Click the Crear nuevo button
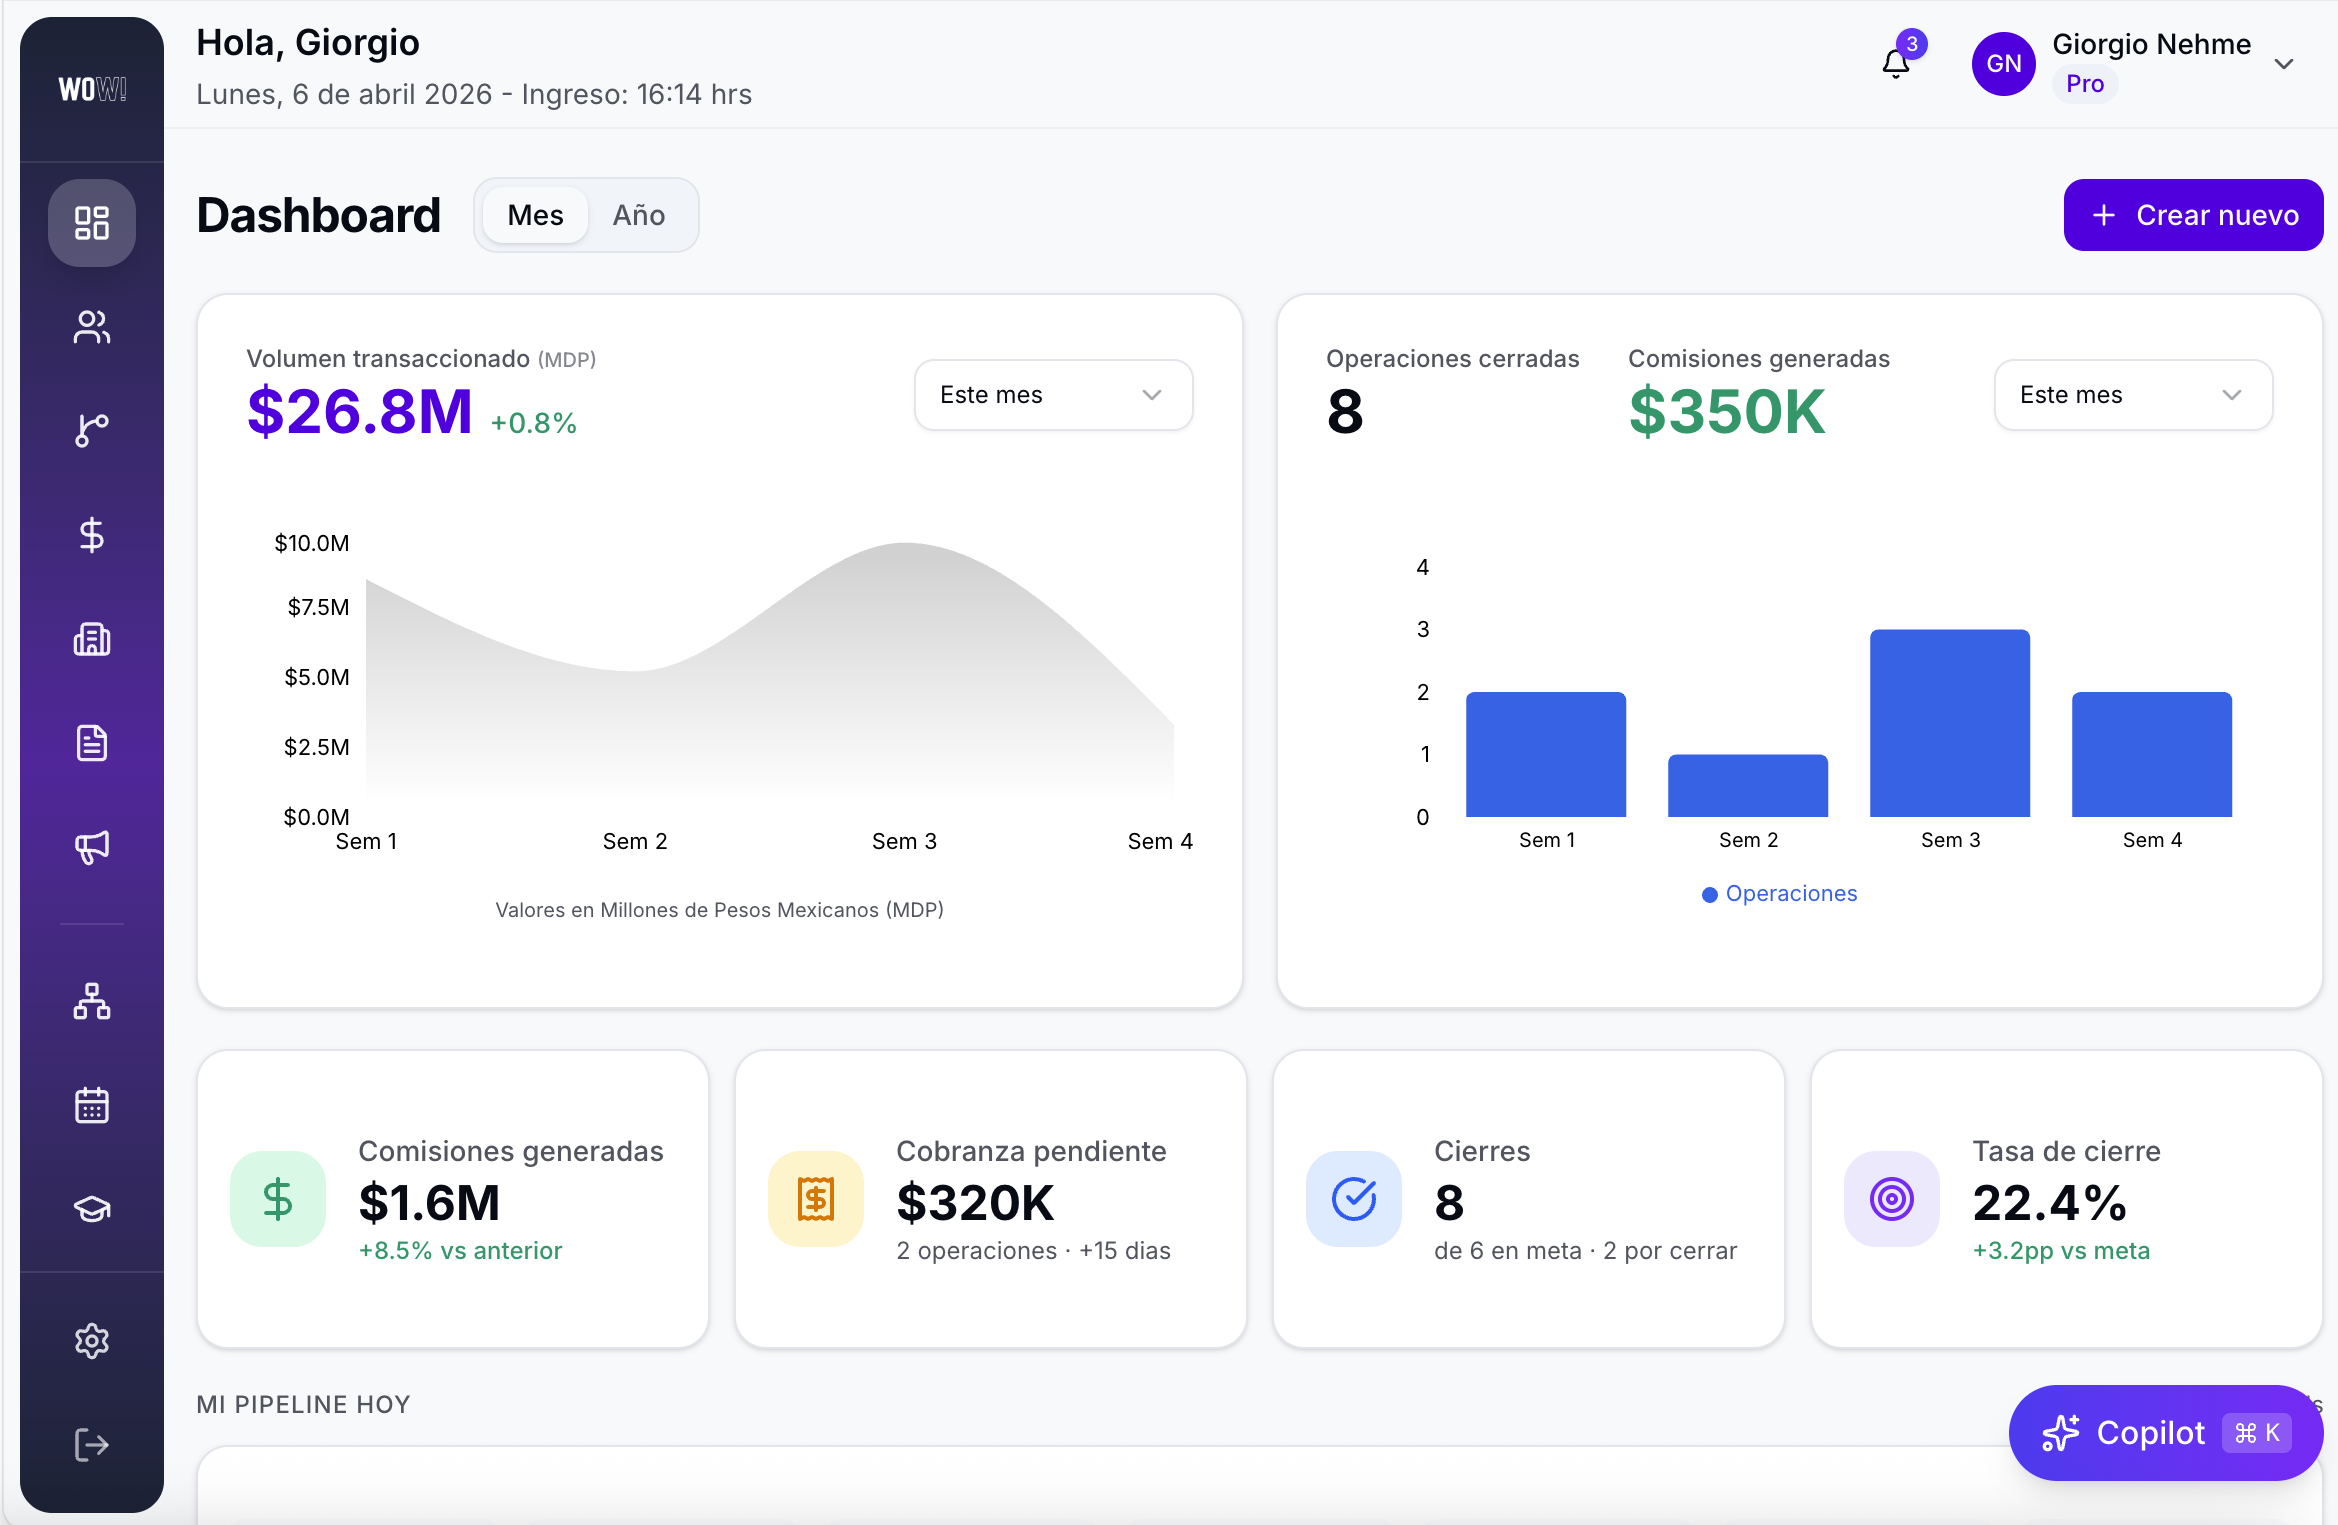 pyautogui.click(x=2193, y=214)
